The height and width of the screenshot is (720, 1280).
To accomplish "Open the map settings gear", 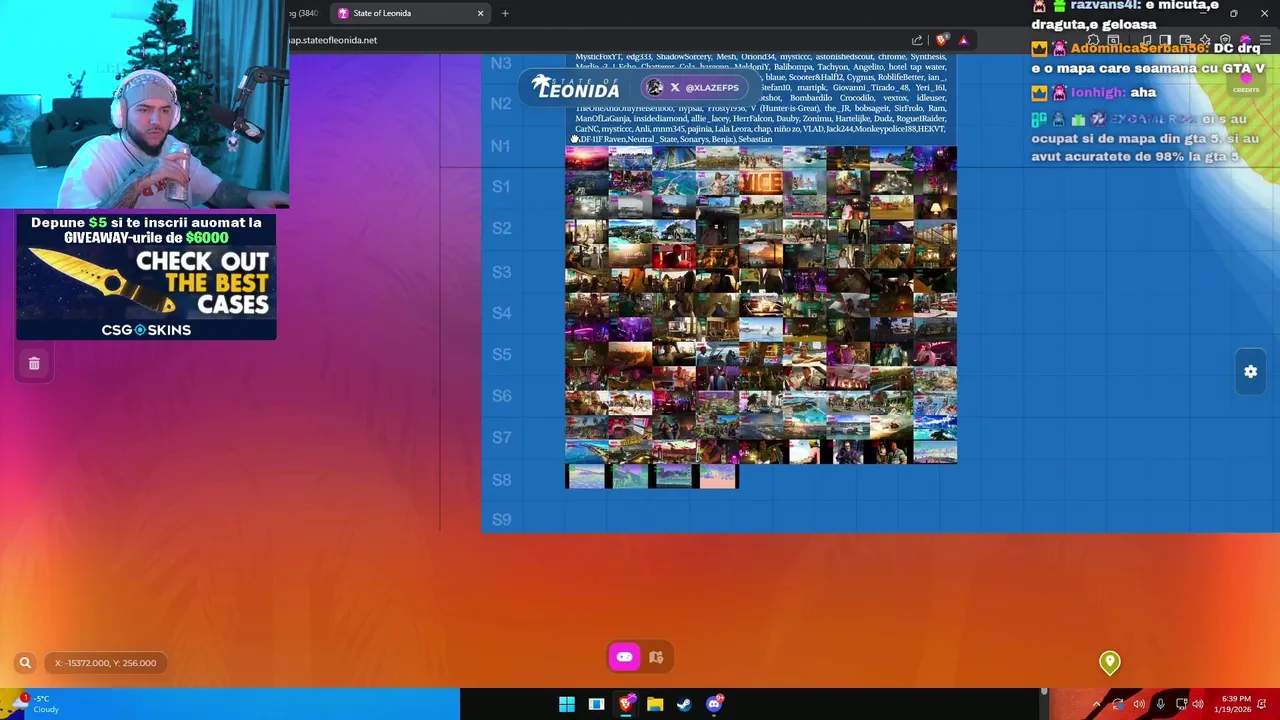I will tap(1250, 372).
